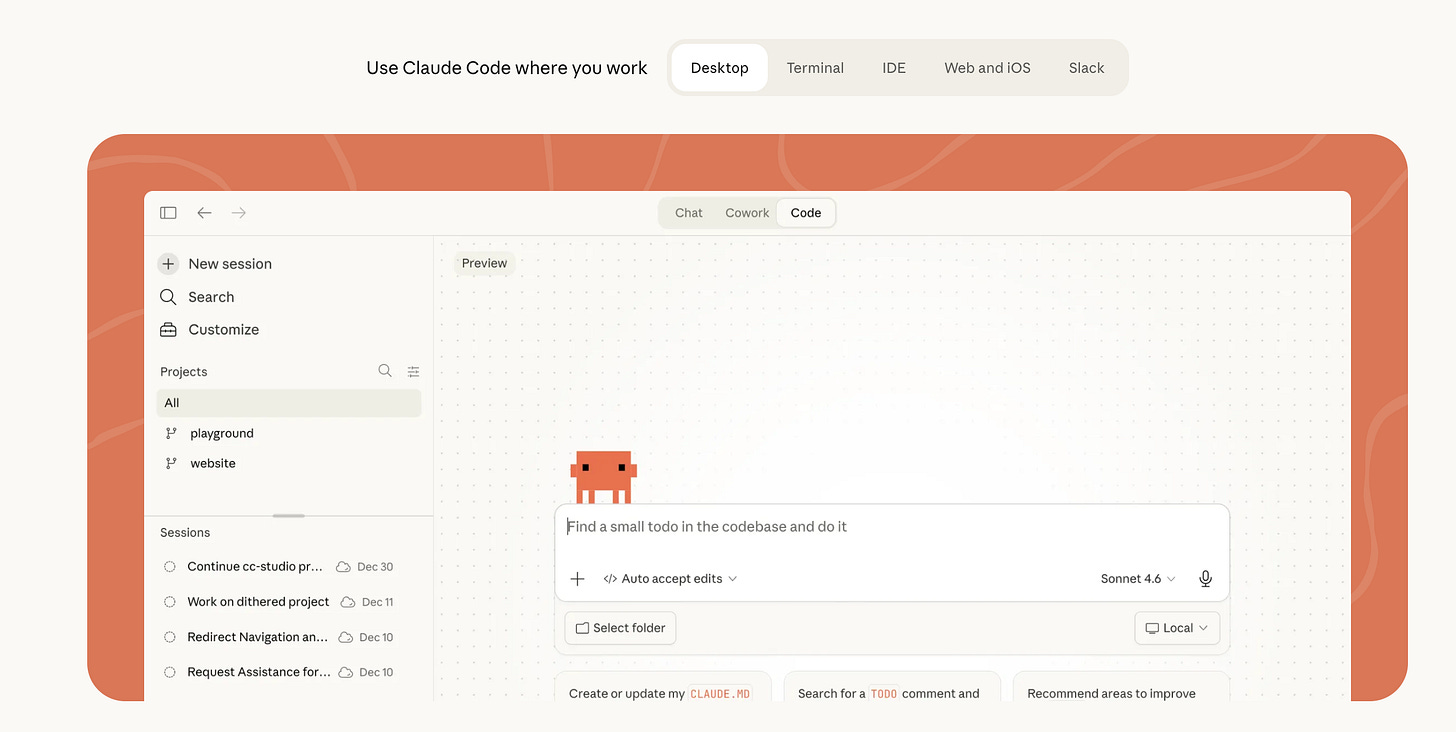Add attachment with the plus icon

click(577, 579)
